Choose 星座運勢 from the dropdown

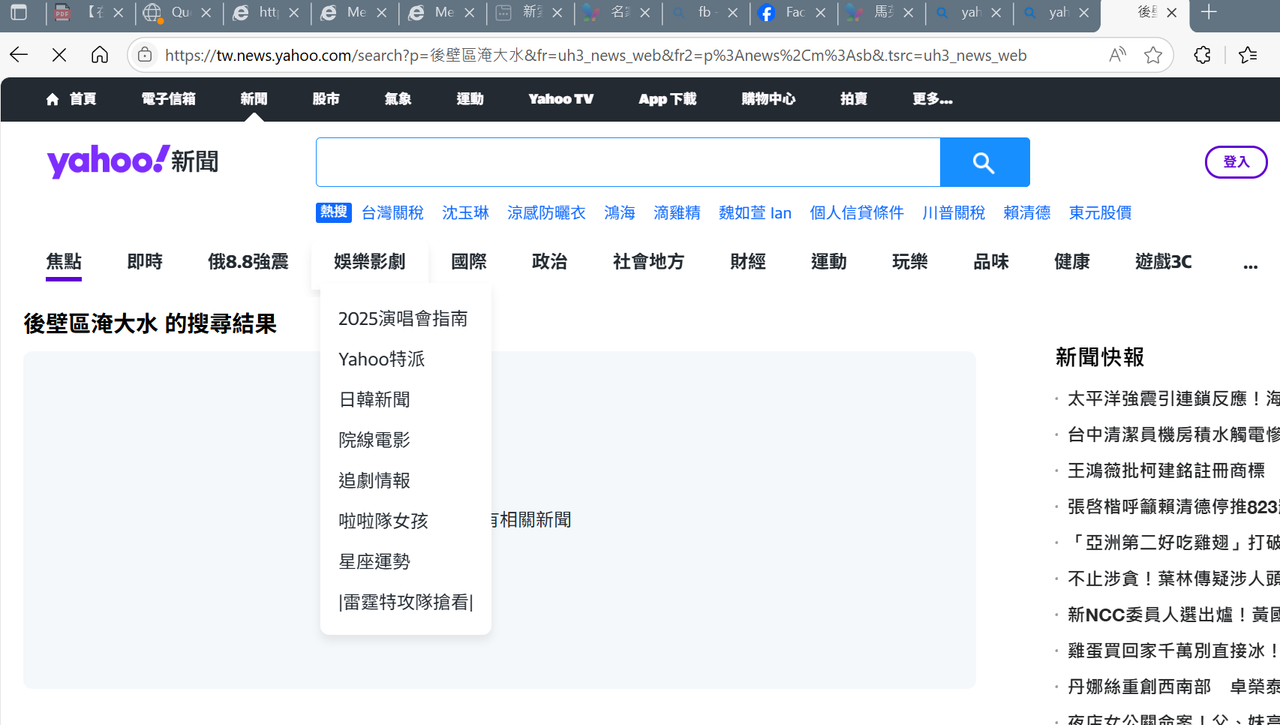[374, 562]
